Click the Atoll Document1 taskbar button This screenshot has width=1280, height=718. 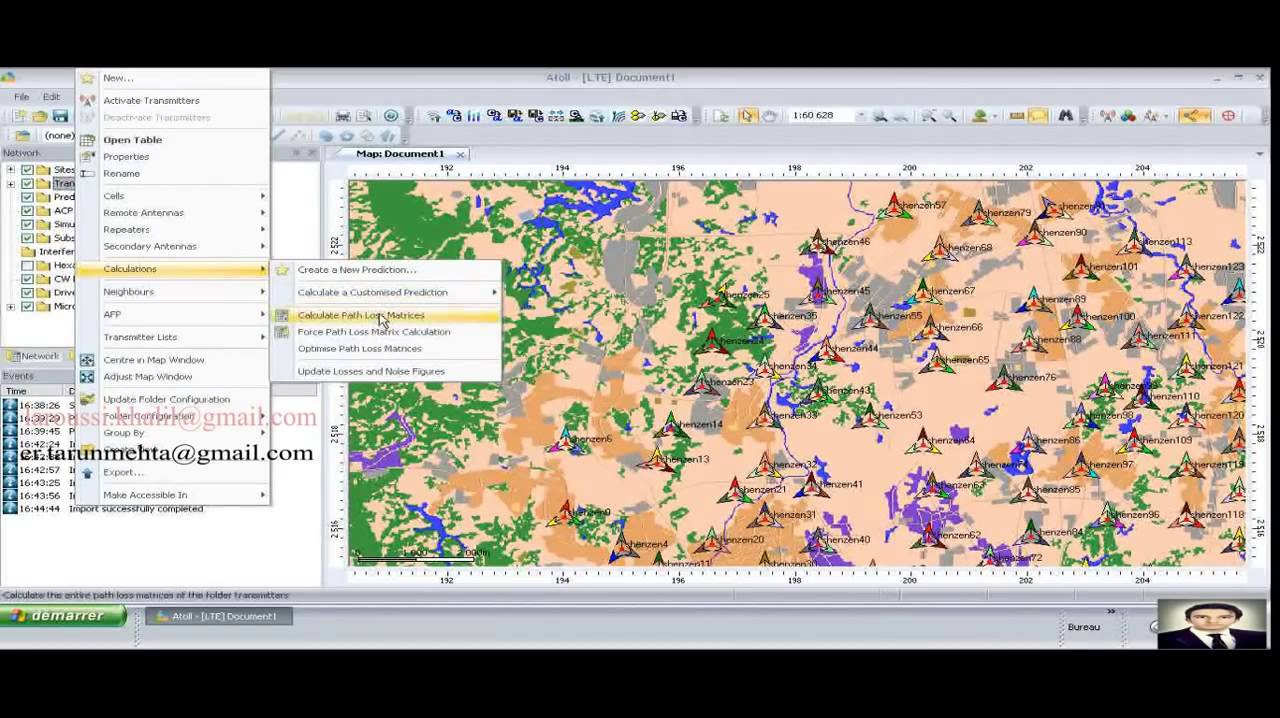(219, 616)
